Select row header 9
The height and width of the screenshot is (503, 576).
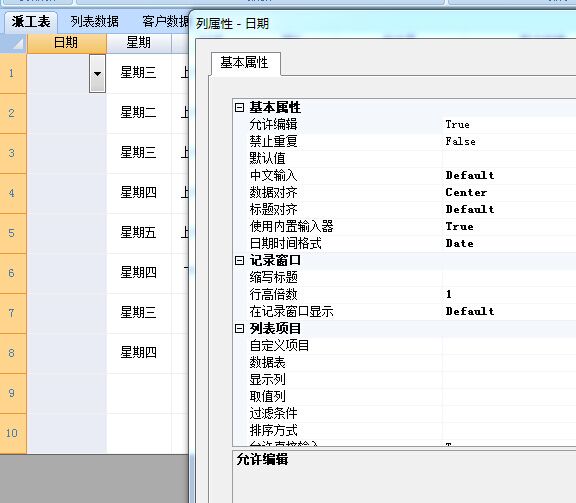tap(13, 394)
